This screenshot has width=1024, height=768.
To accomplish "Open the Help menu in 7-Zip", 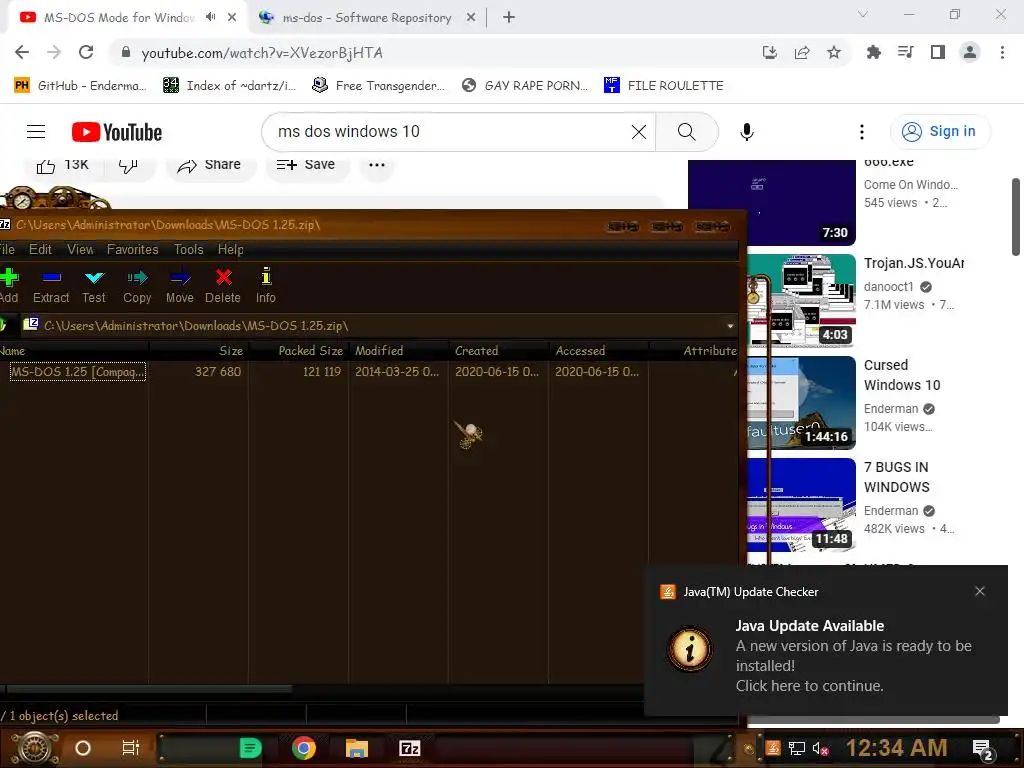I will [x=231, y=249].
